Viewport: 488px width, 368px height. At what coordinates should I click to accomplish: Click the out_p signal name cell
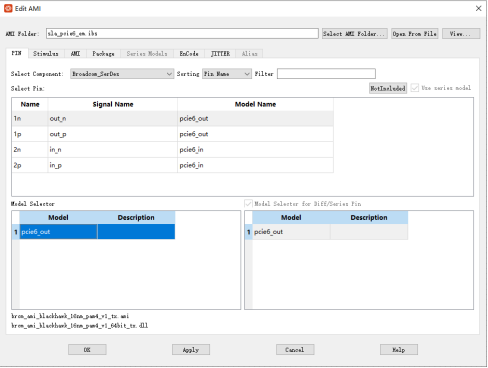point(113,134)
